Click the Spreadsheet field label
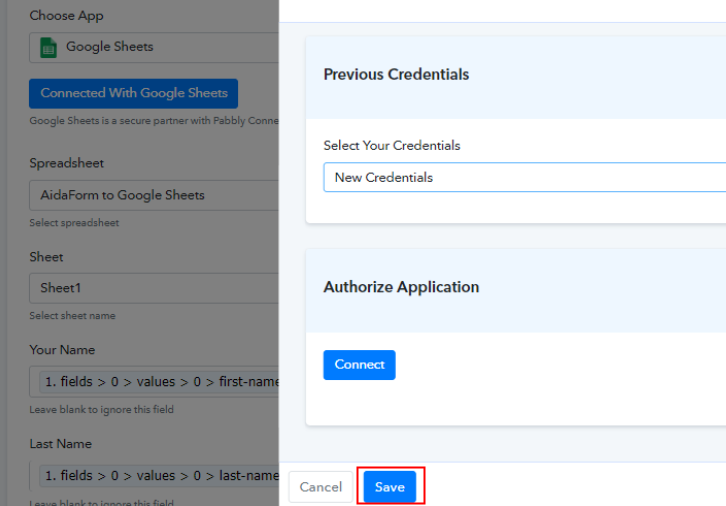This screenshot has width=726, height=506. [66, 163]
